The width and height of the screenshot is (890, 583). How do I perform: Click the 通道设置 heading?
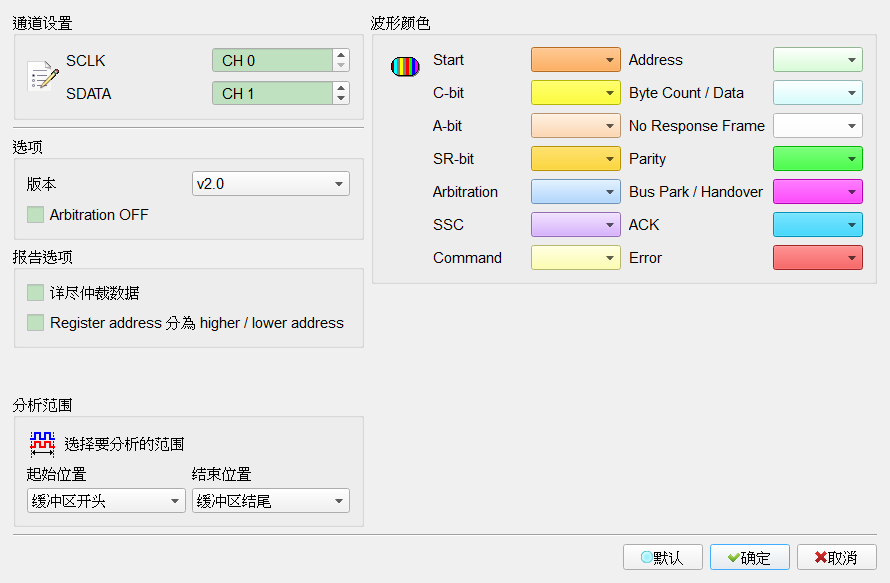[43, 23]
